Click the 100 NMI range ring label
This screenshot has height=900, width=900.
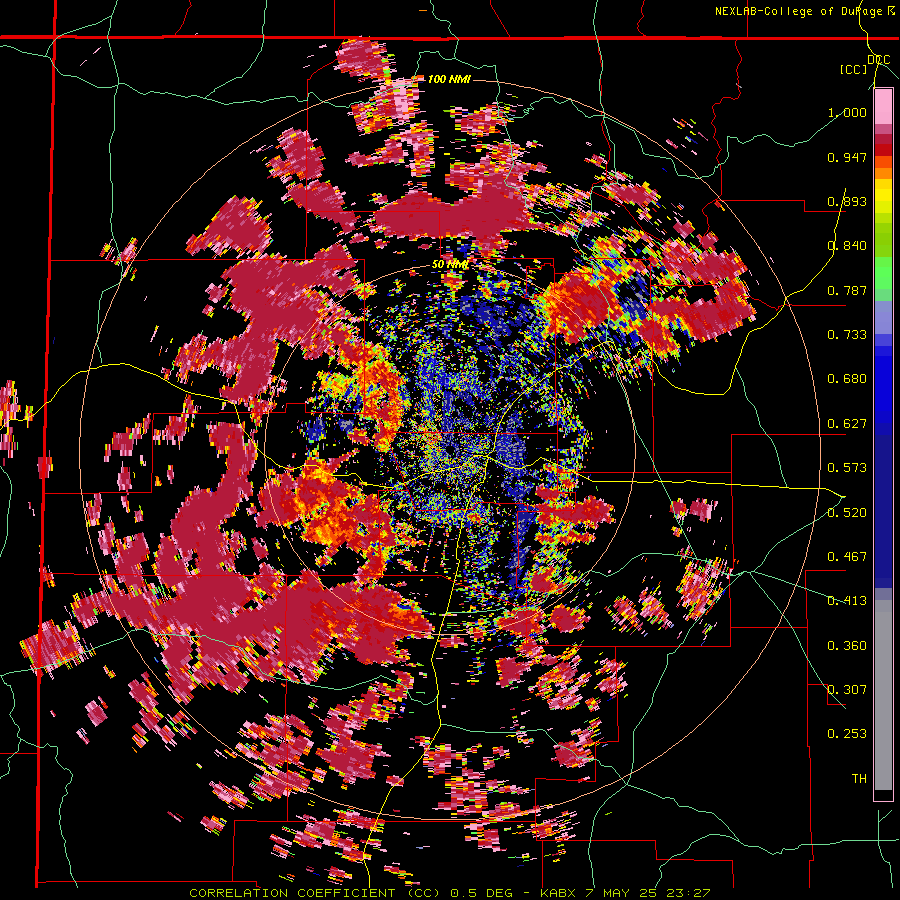coord(449,79)
